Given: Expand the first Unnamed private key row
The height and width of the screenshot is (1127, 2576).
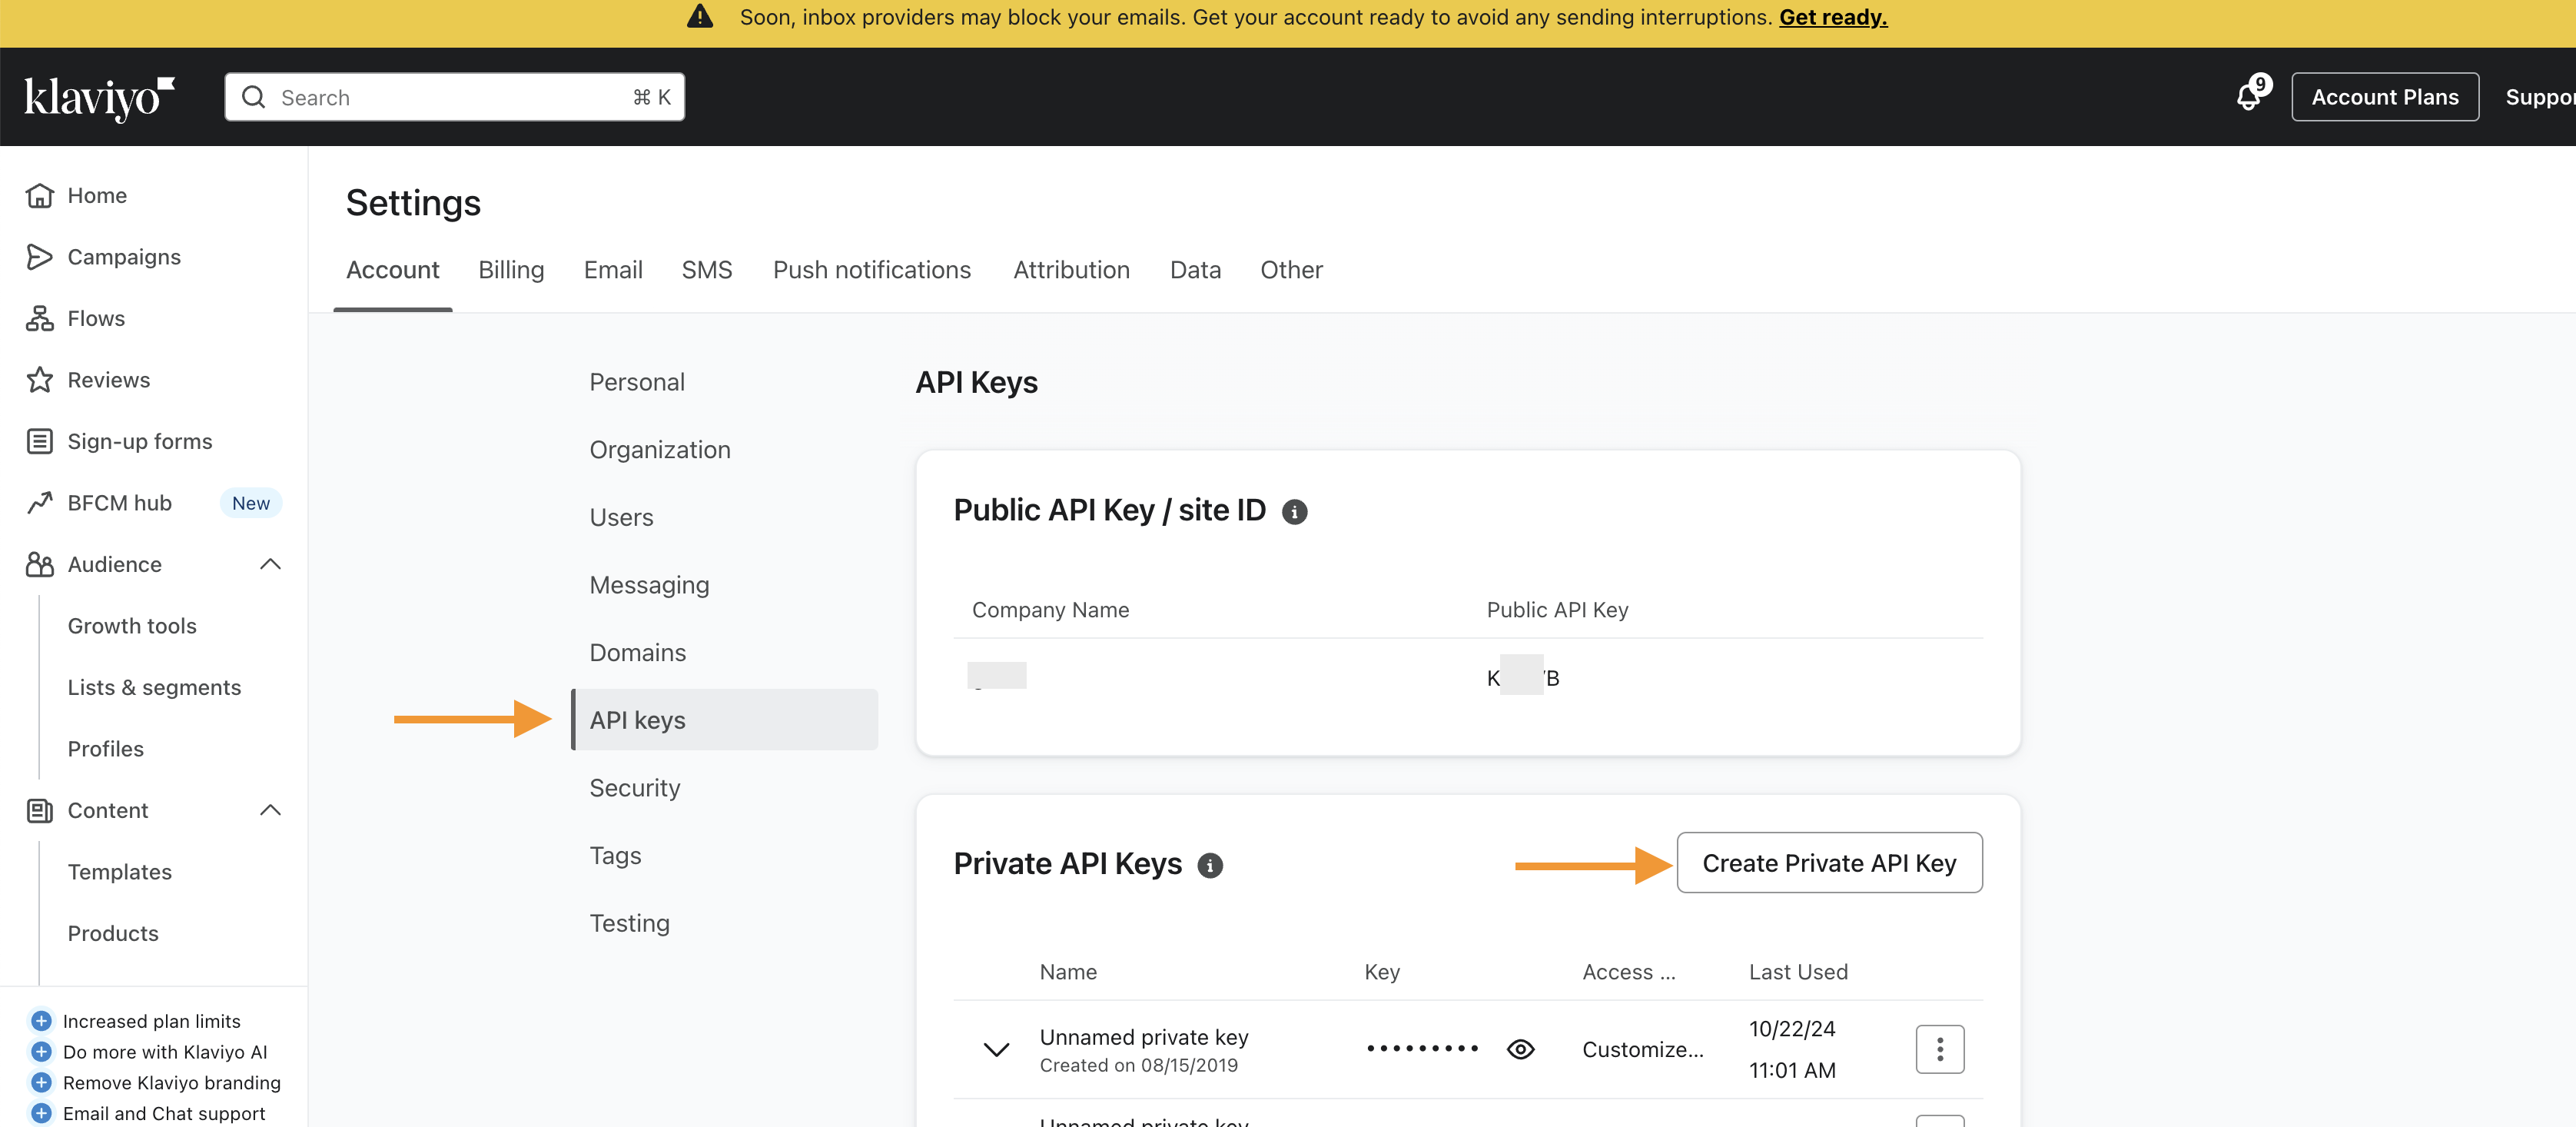Looking at the screenshot, I should point(996,1050).
